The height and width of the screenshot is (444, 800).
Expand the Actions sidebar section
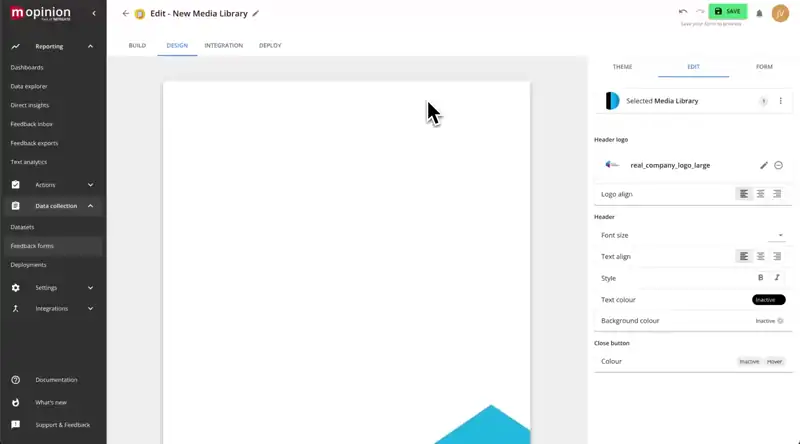coord(90,185)
